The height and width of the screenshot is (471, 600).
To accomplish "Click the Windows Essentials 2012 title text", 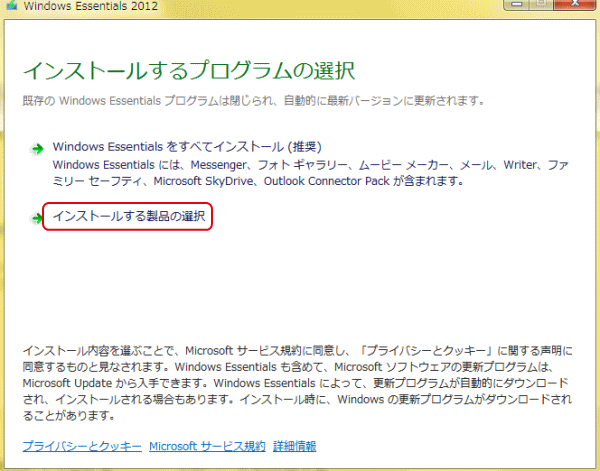I will click(91, 6).
